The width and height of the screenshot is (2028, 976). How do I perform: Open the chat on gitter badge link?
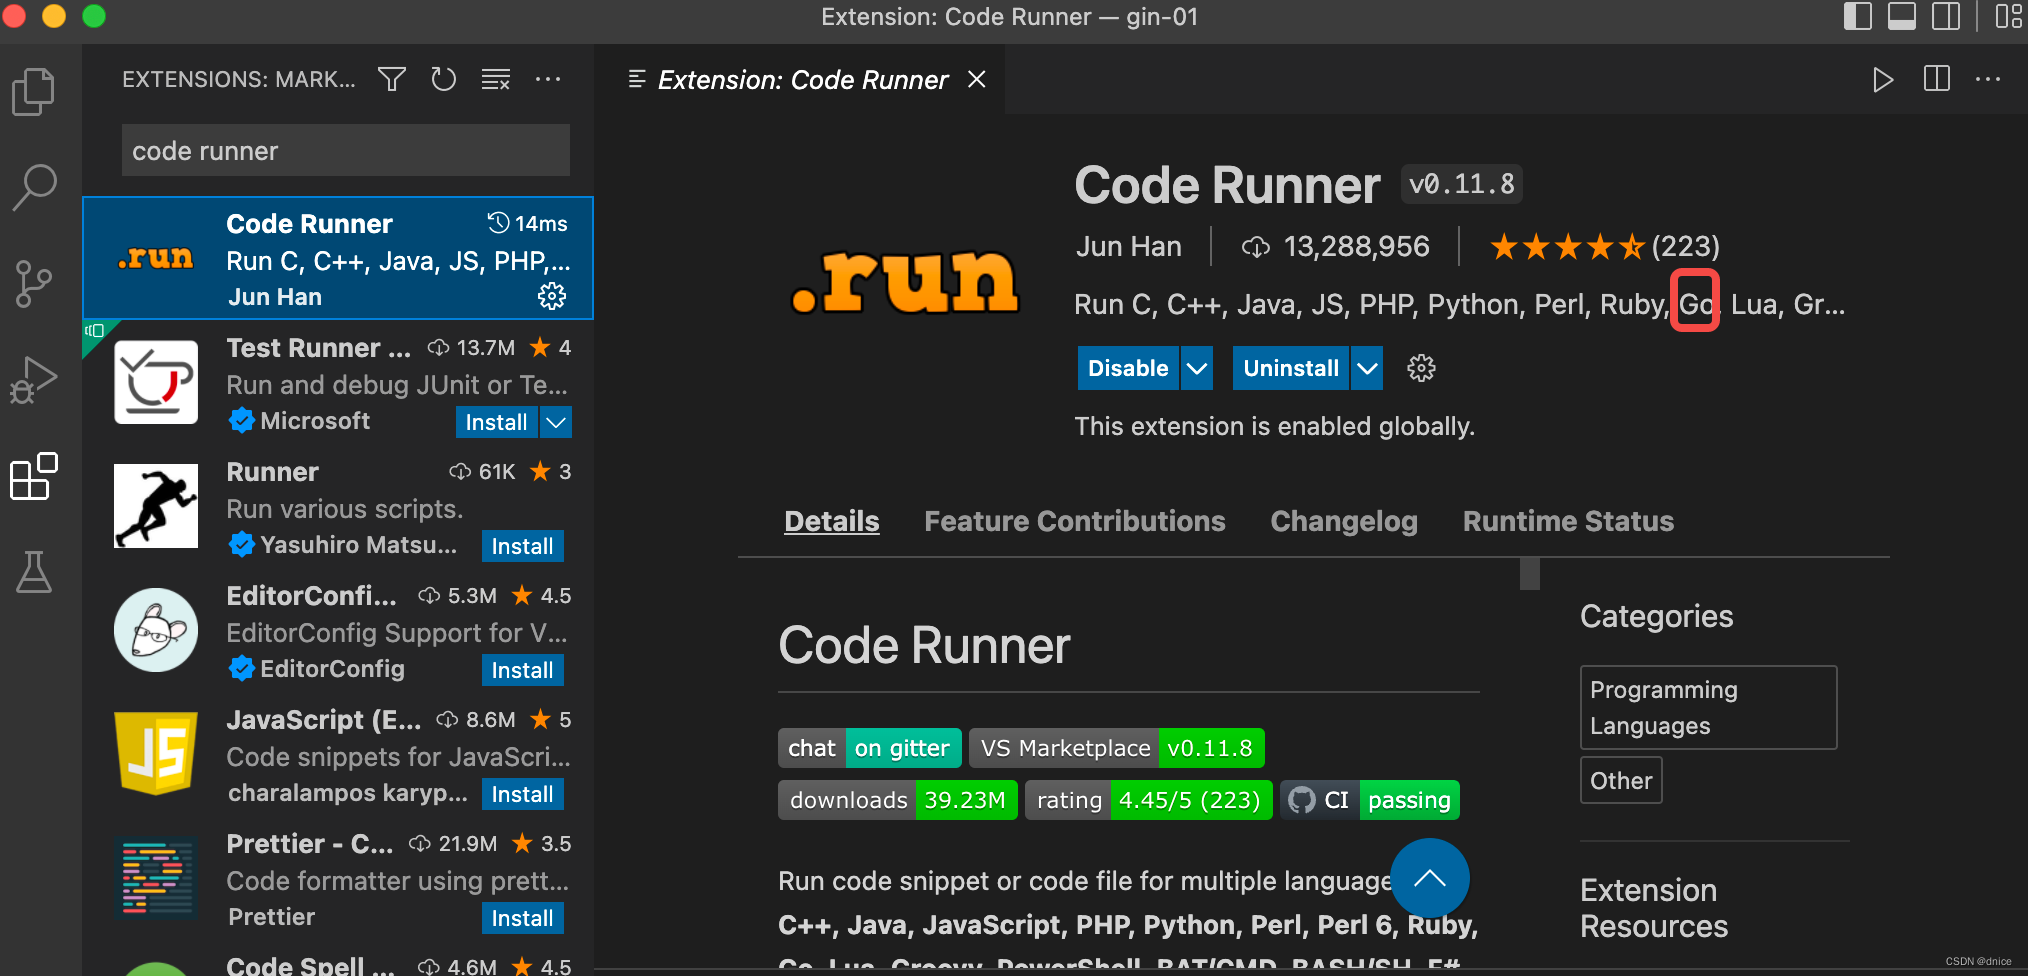868,747
